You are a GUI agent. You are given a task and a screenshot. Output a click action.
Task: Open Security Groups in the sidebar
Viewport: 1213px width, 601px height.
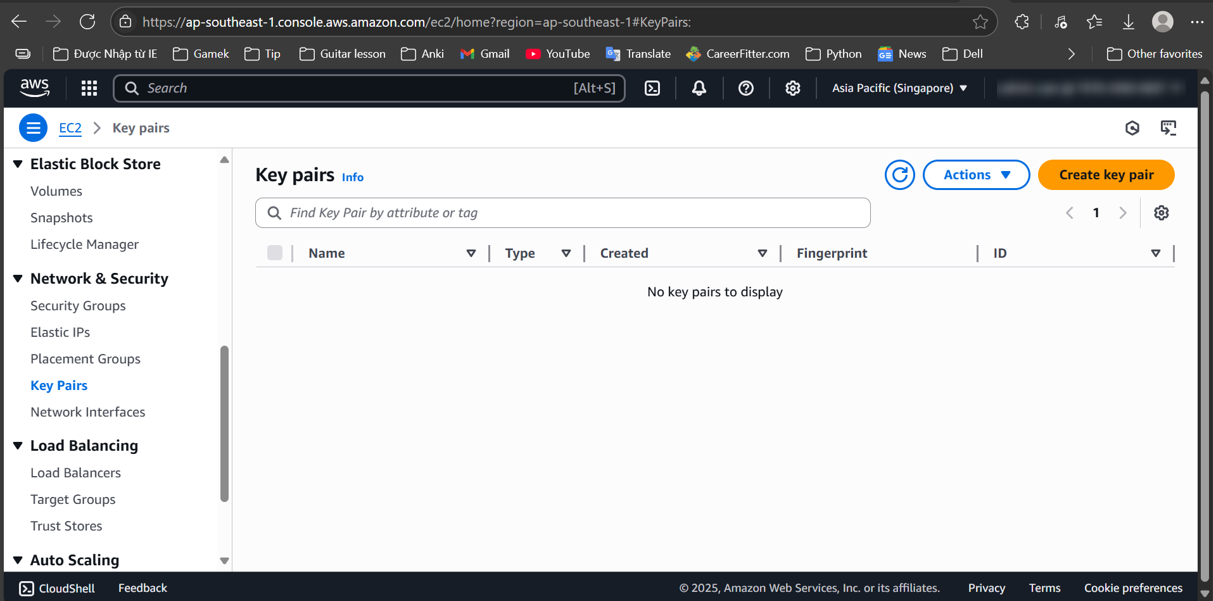pyautogui.click(x=78, y=306)
